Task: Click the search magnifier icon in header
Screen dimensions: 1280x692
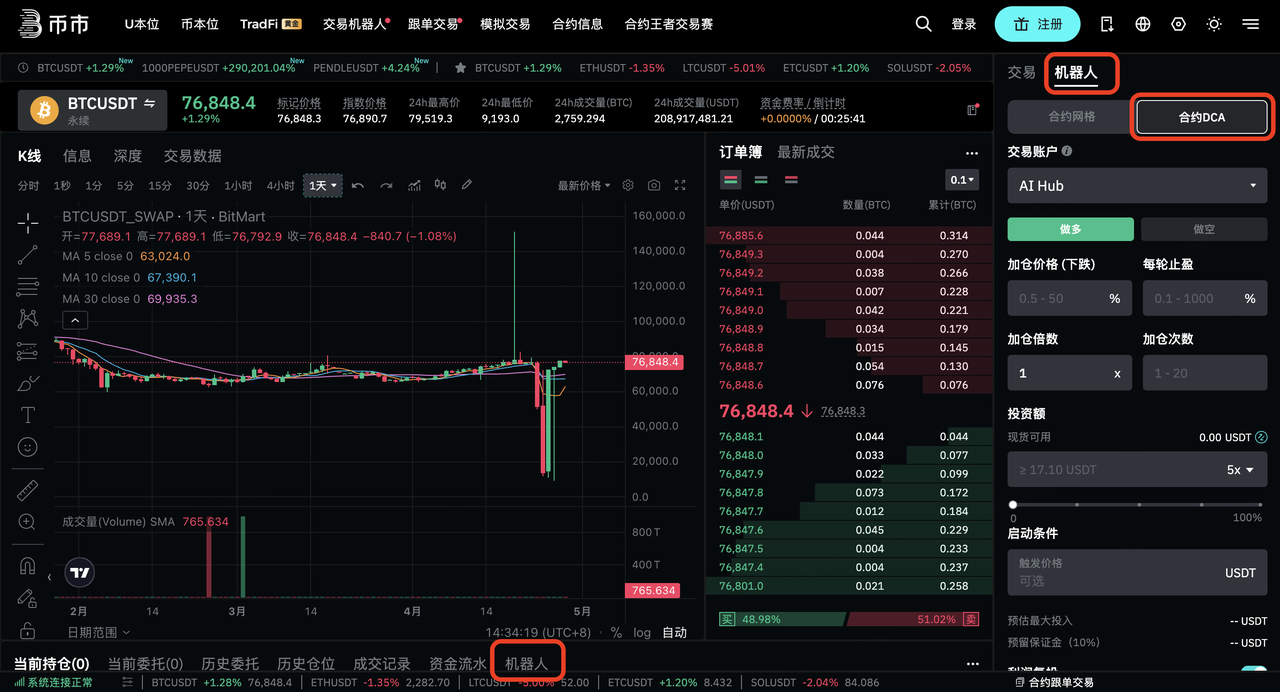Action: 924,24
